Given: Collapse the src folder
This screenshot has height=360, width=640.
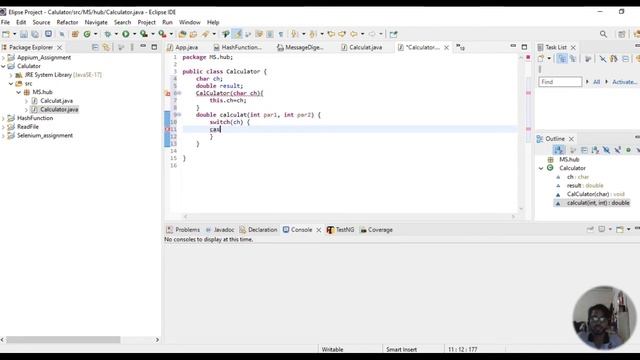Looking at the screenshot, I should pyautogui.click(x=11, y=84).
